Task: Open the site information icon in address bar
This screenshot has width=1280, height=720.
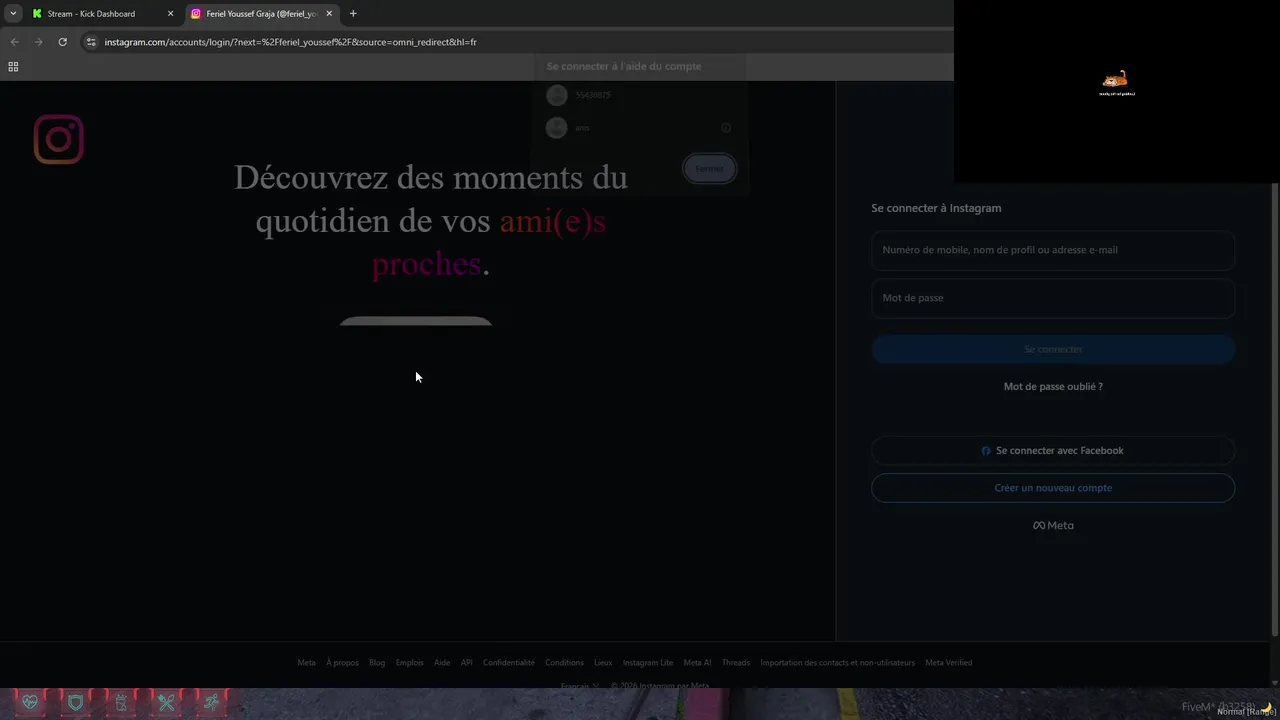Action: click(x=91, y=42)
